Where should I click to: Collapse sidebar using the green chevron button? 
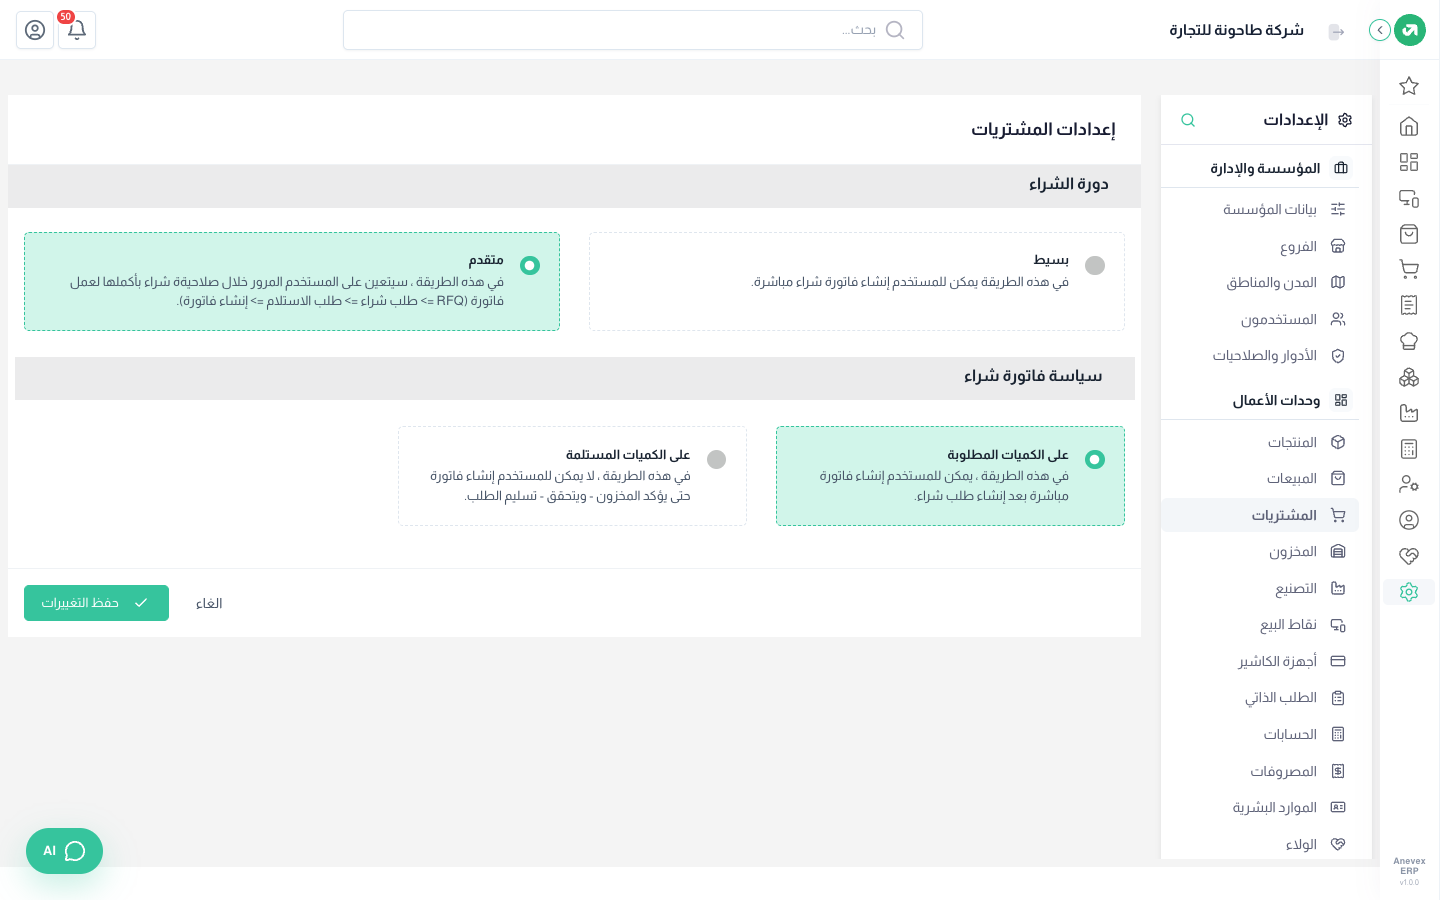1380,30
